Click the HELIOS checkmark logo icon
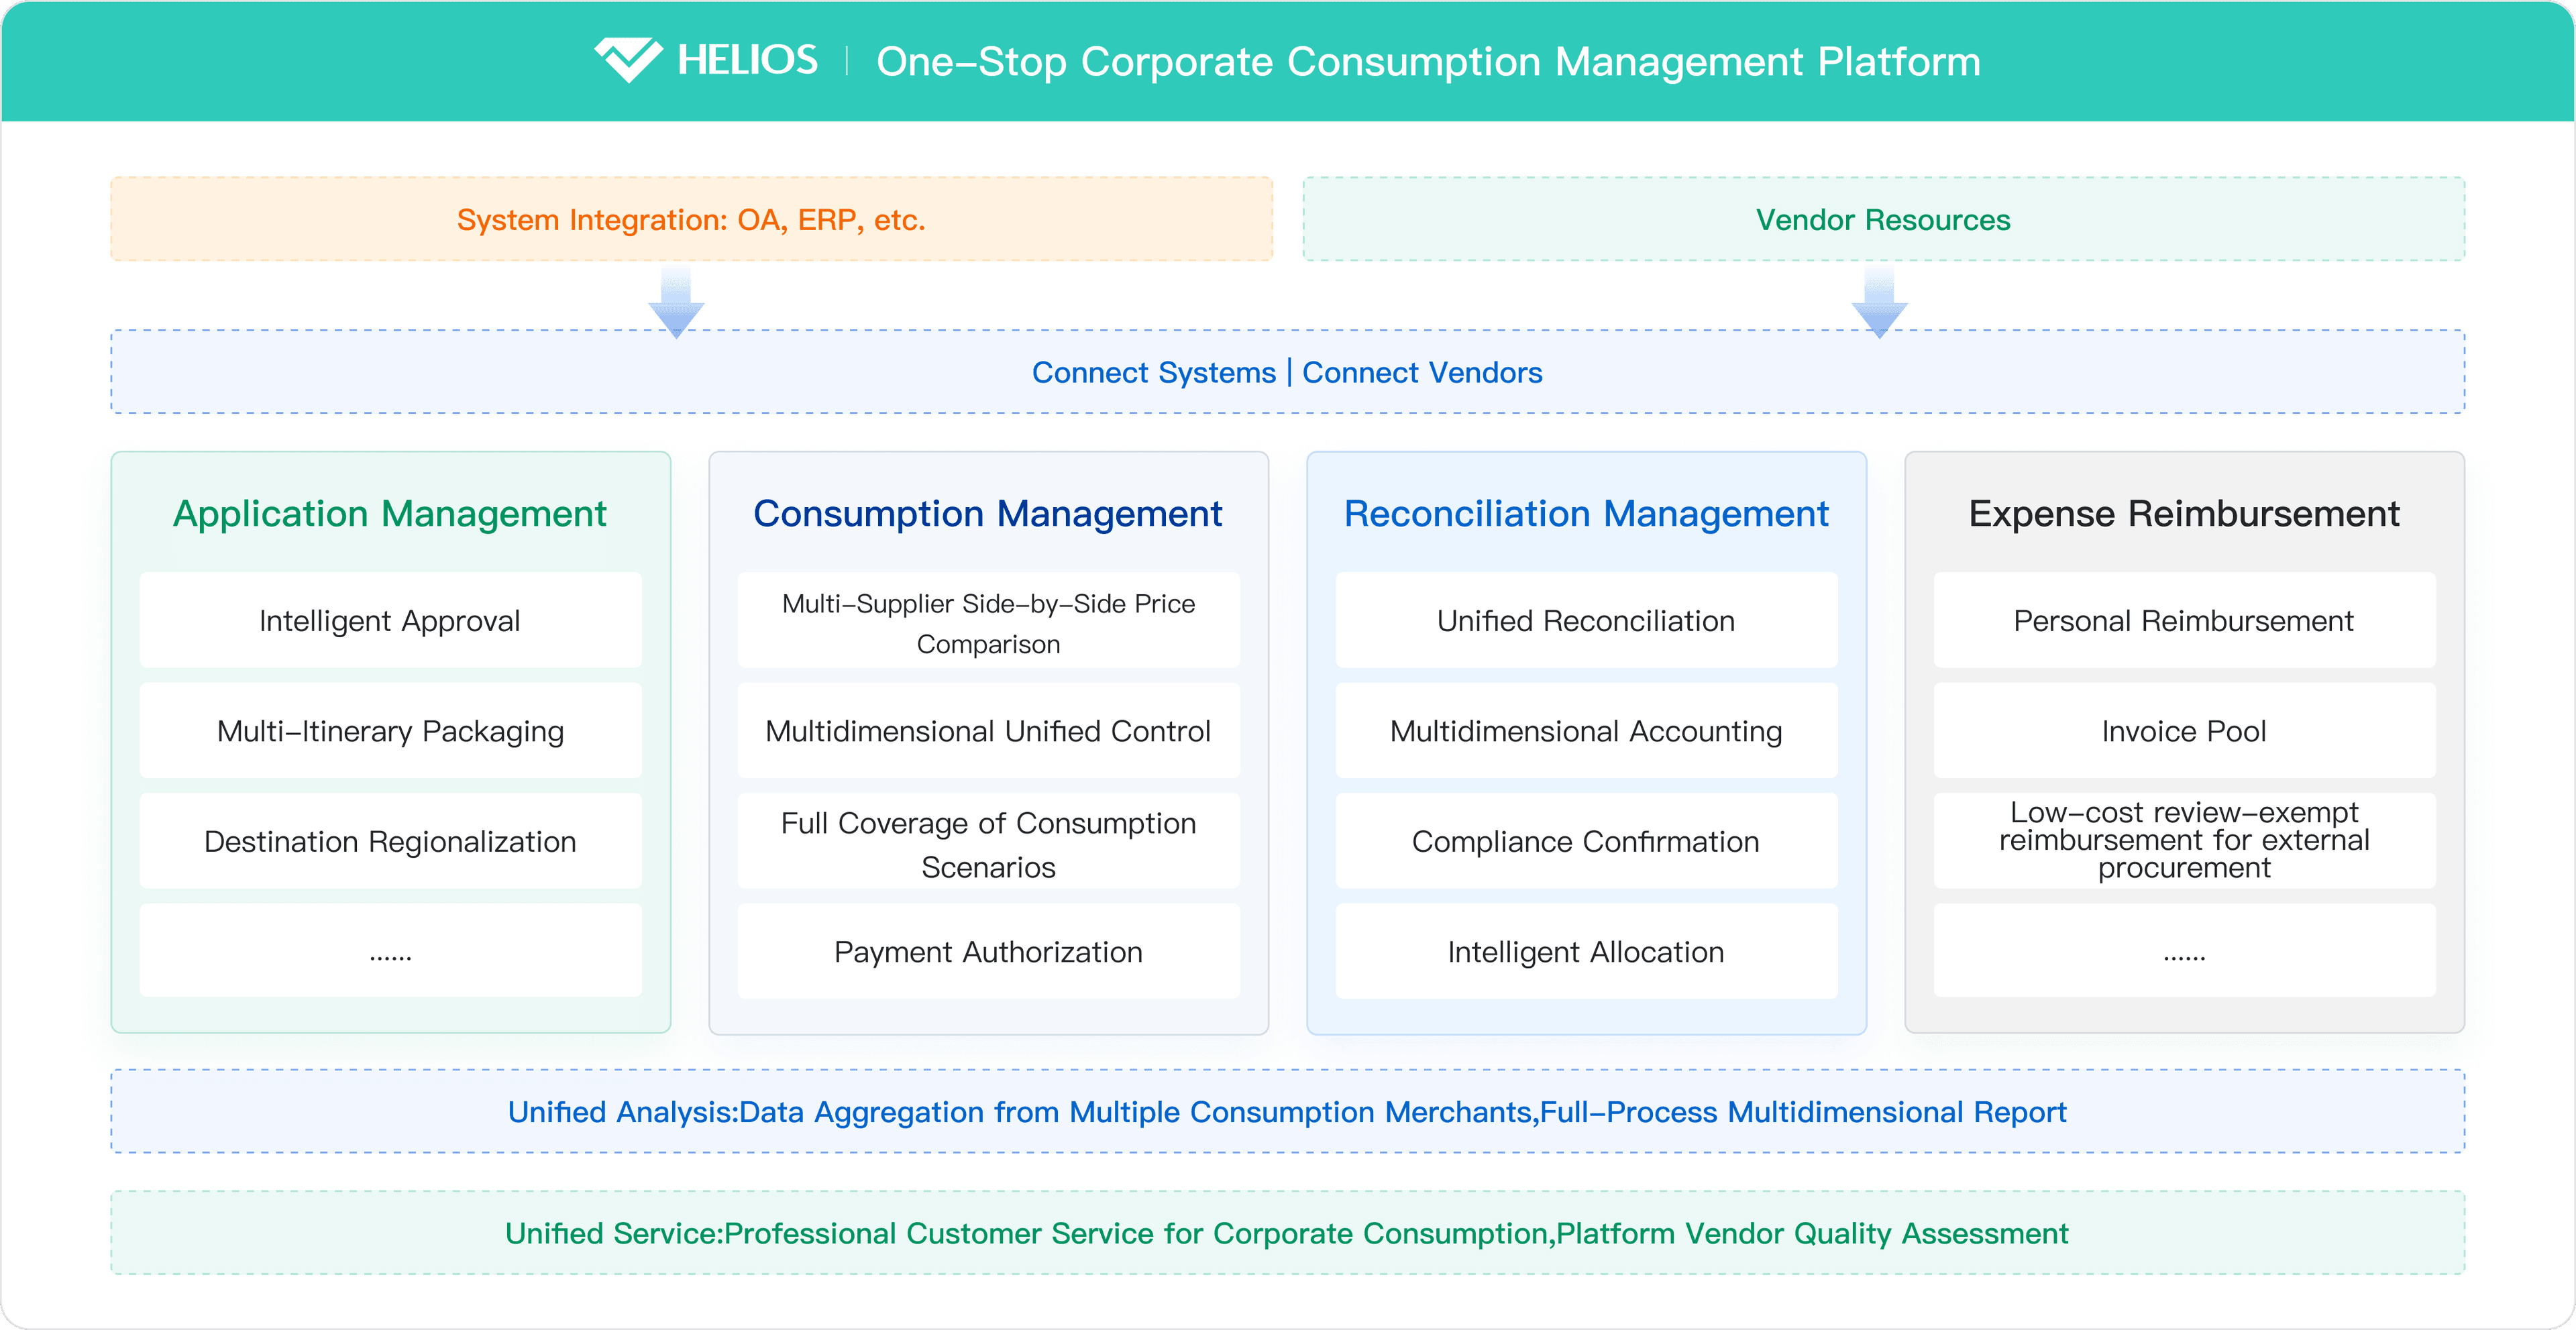The width and height of the screenshot is (2576, 1330). click(628, 60)
